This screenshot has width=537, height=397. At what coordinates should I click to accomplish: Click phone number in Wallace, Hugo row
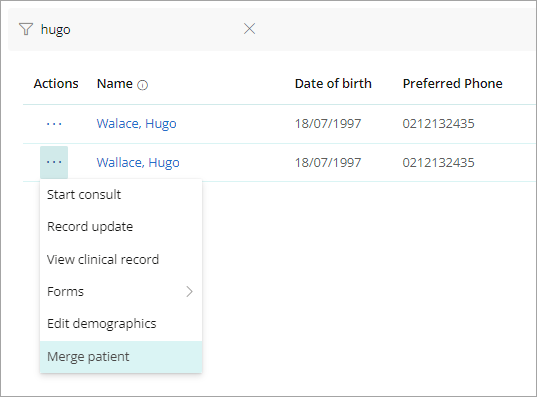[x=438, y=163]
